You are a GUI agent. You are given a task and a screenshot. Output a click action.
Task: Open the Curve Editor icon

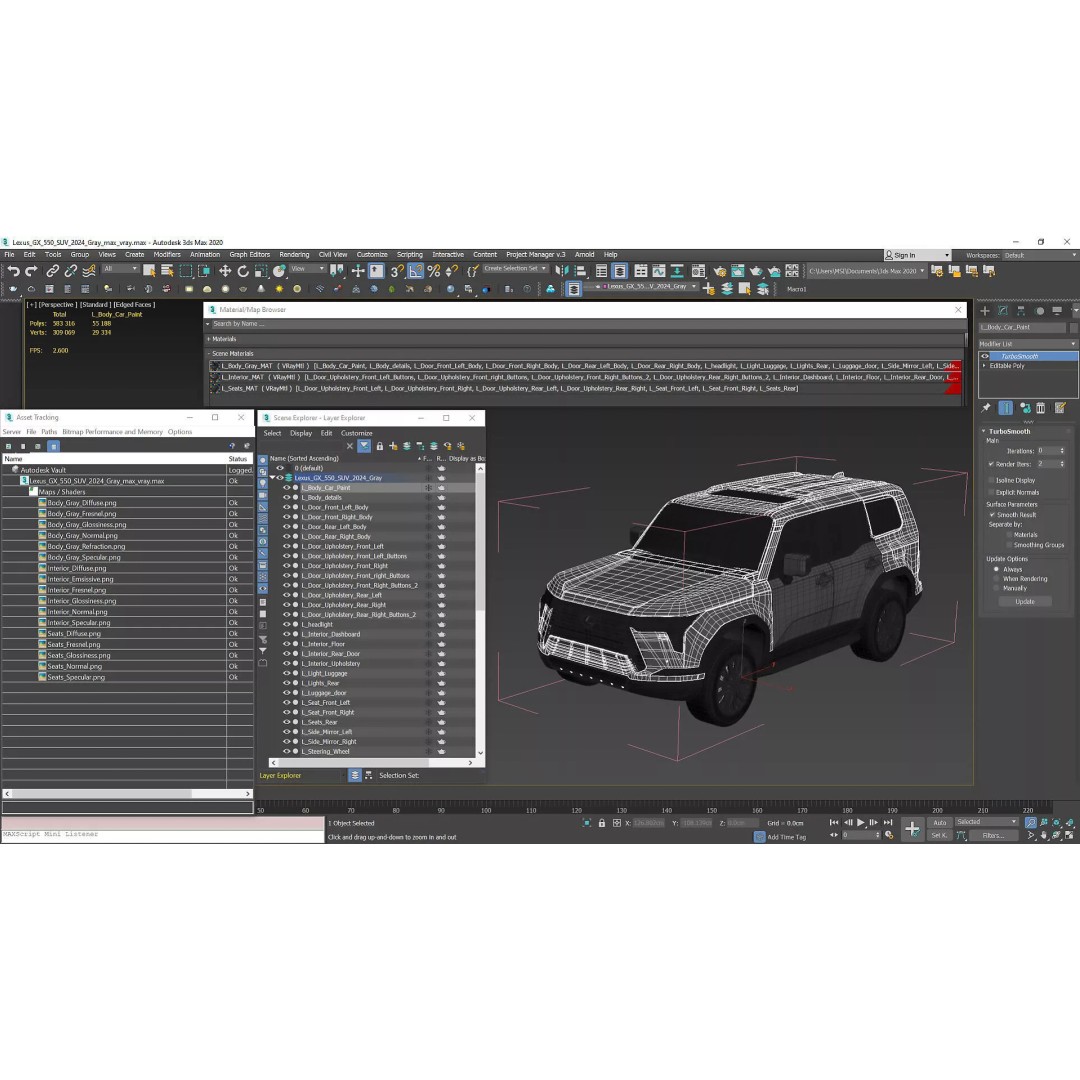coord(659,271)
